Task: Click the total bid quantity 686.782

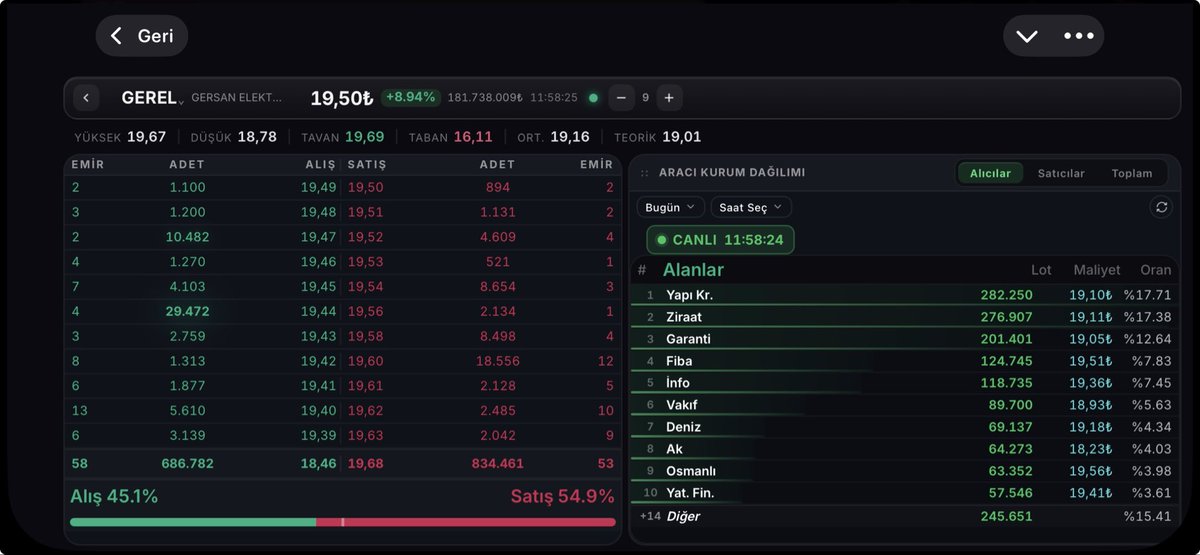Action: pyautogui.click(x=187, y=464)
